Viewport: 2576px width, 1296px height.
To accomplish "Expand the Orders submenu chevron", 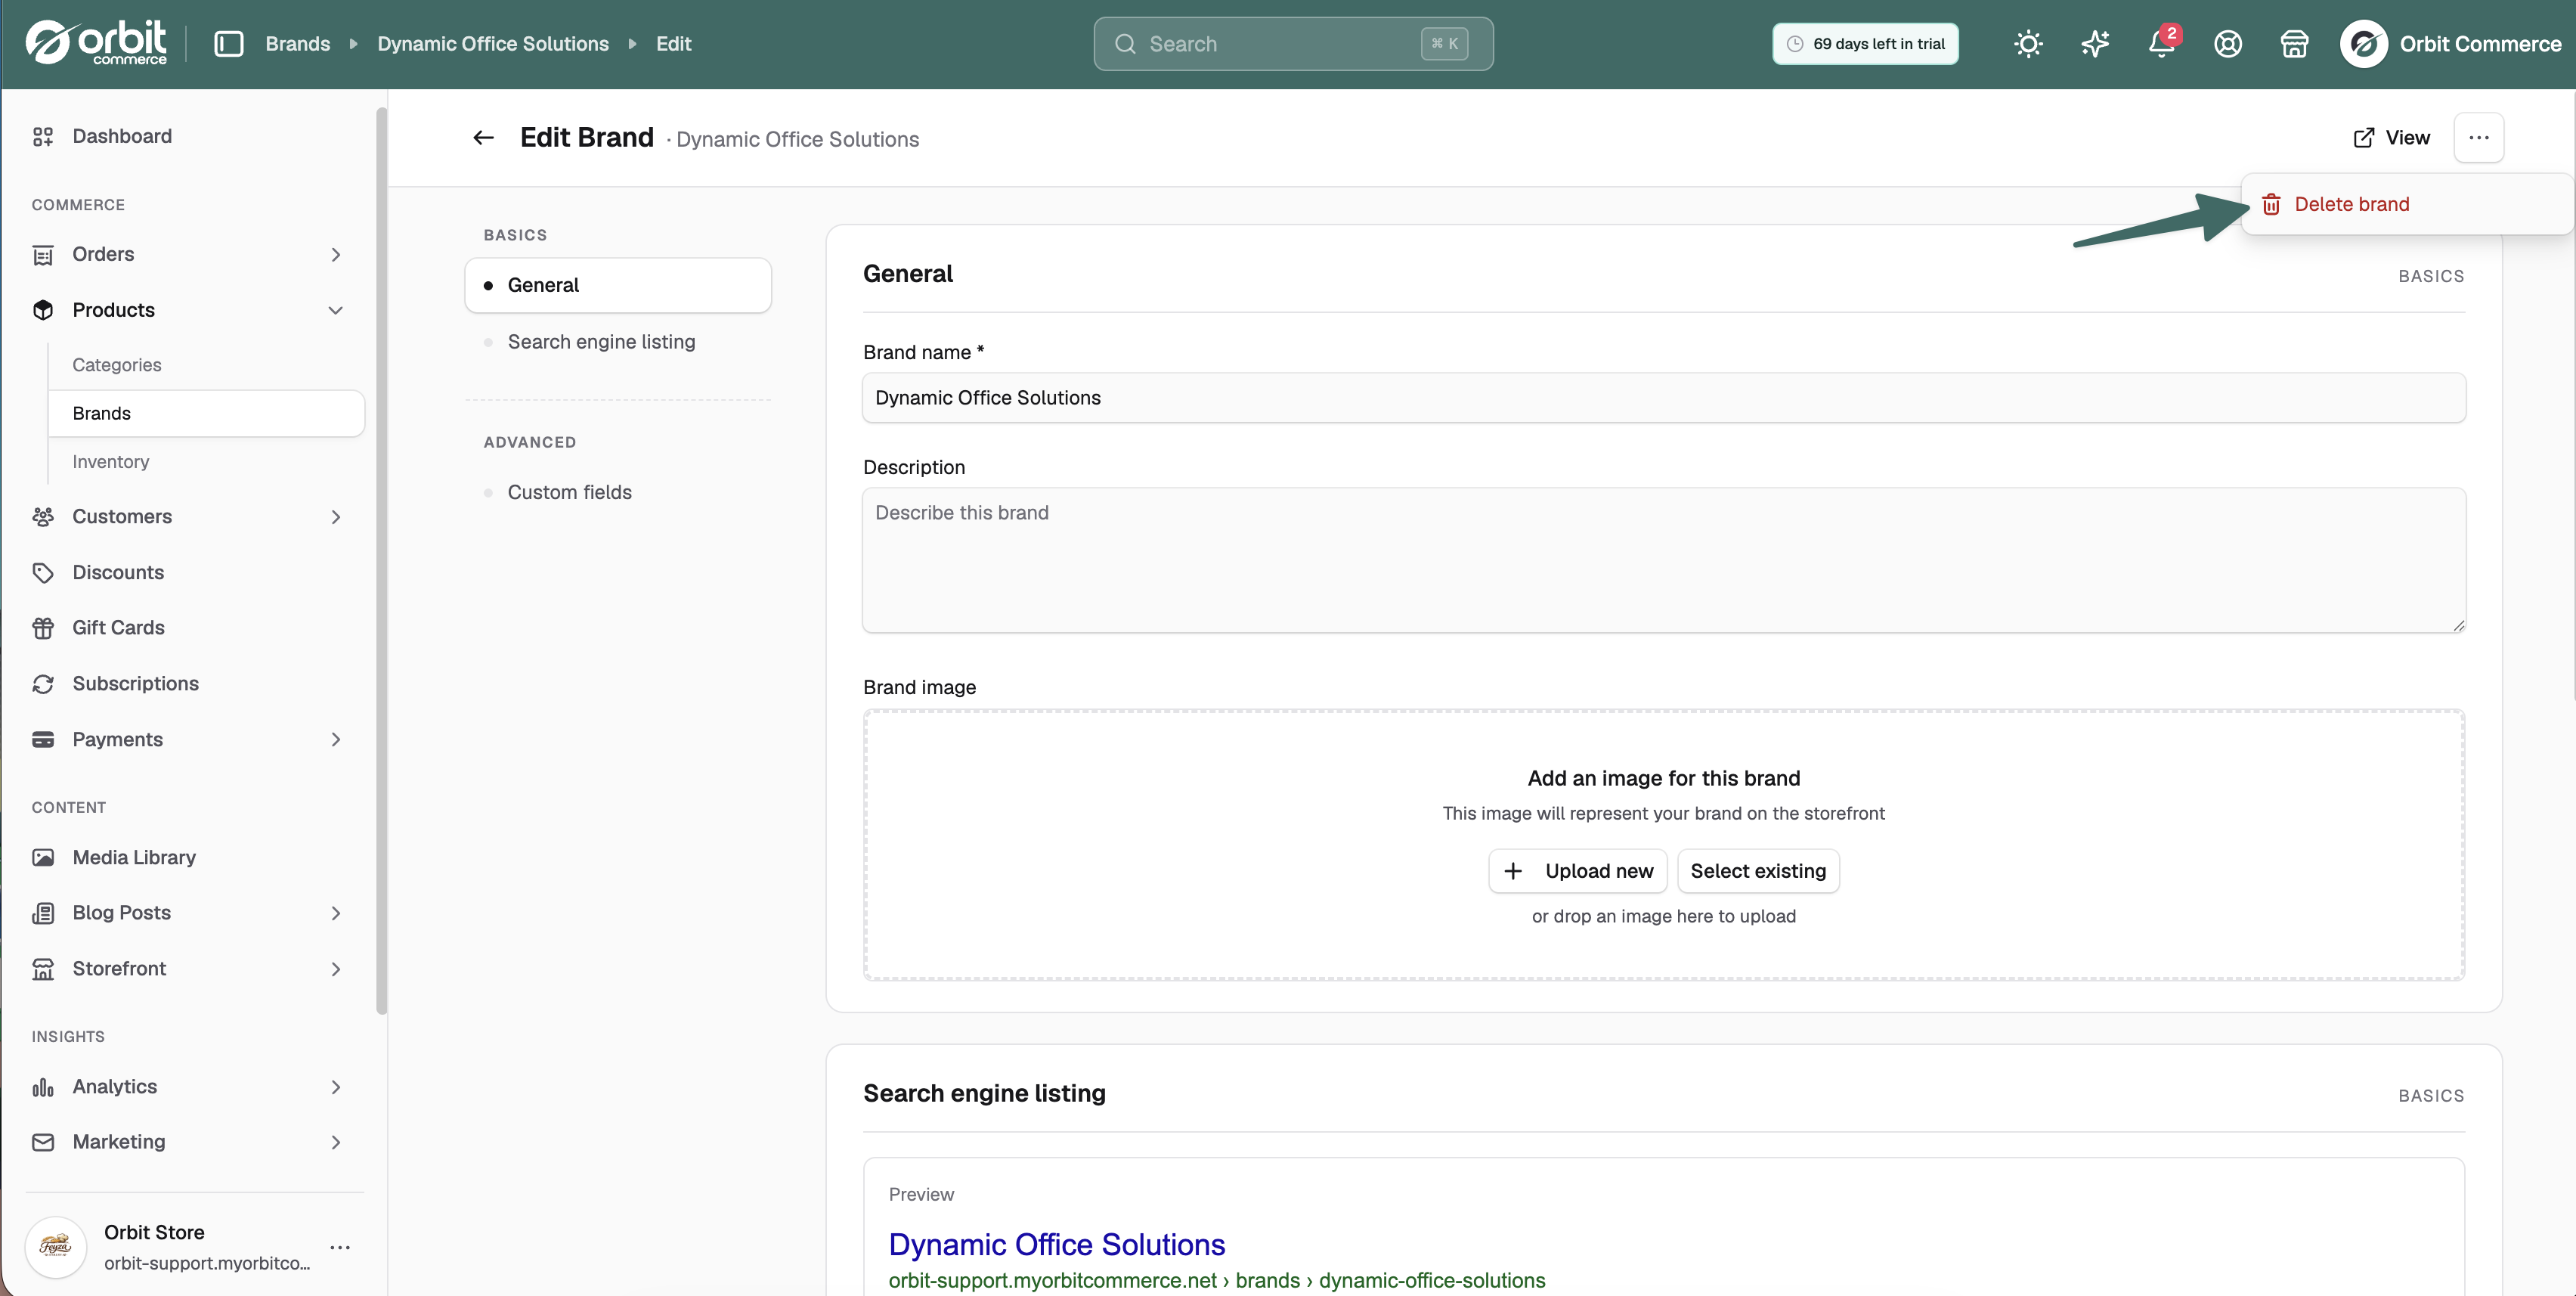I will pos(336,255).
